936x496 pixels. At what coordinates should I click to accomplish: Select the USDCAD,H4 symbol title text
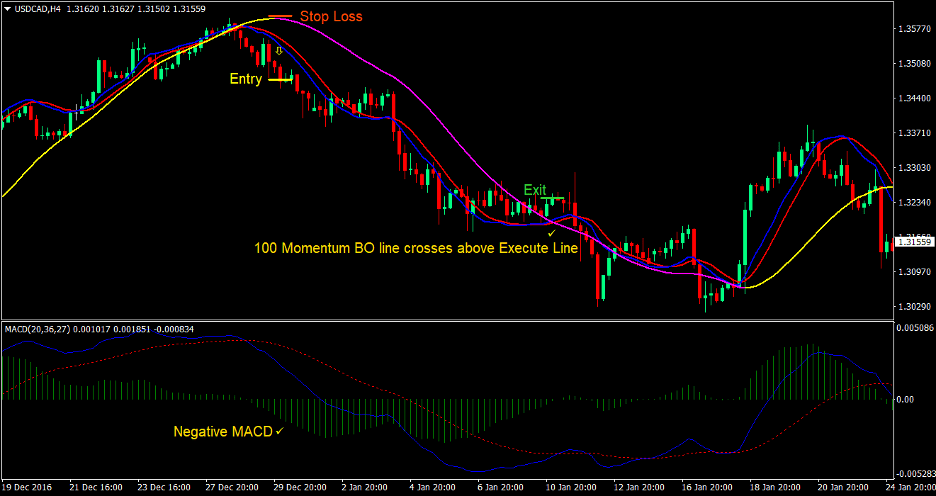[36, 9]
